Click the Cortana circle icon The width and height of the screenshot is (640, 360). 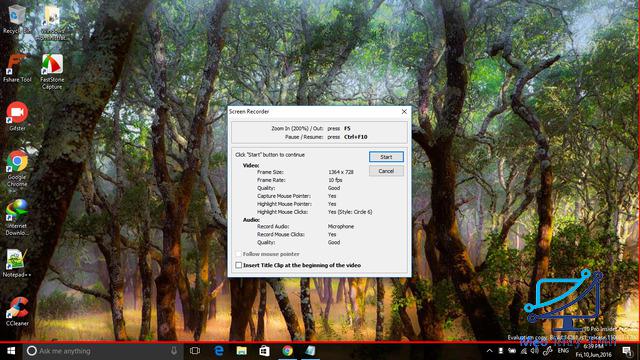[x=31, y=351]
